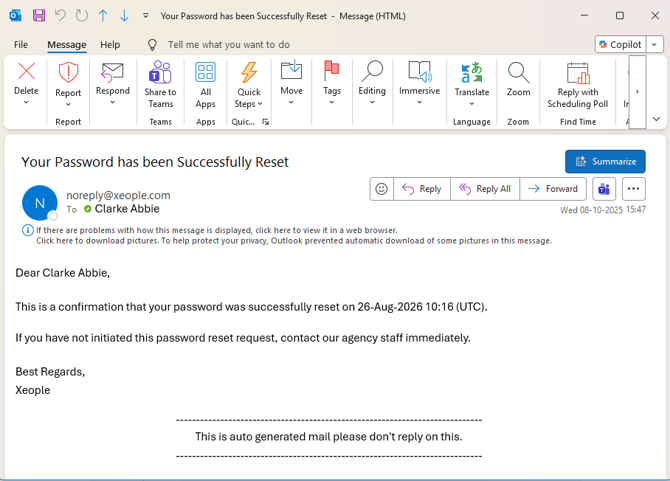This screenshot has width=670, height=481.
Task: Click the Tell me search box
Action: pyautogui.click(x=229, y=44)
